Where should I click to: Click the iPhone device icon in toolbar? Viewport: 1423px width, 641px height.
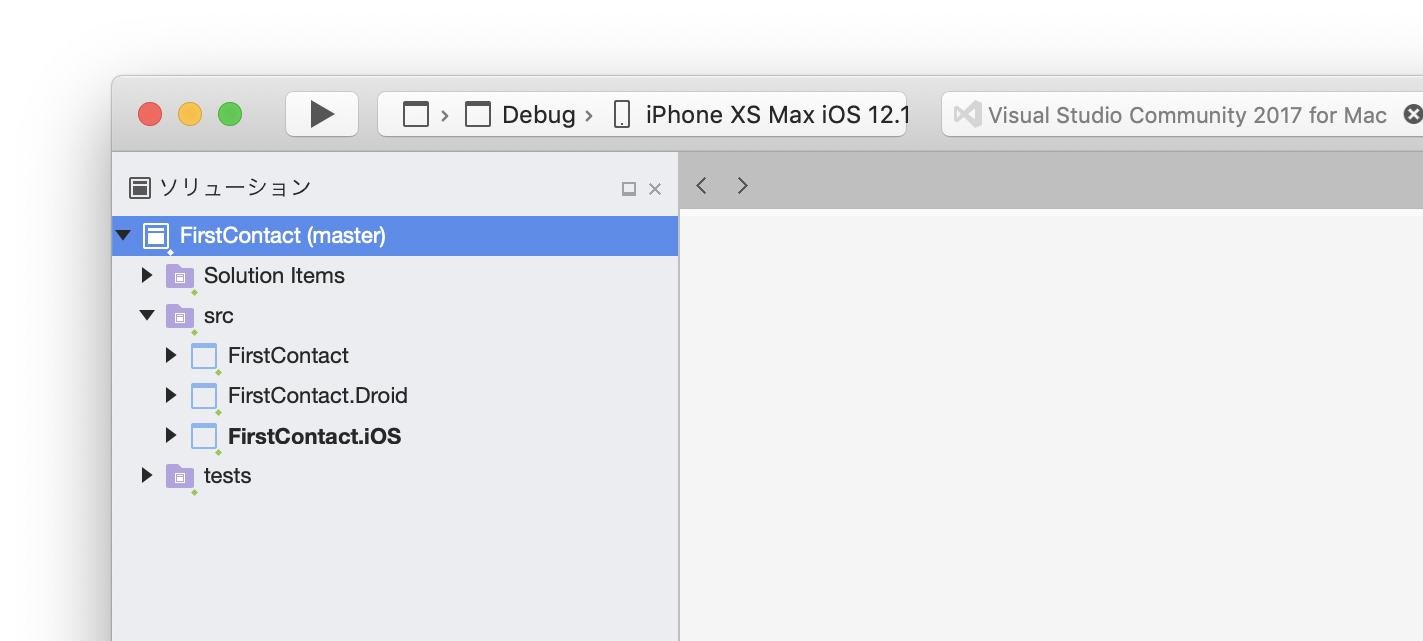click(622, 115)
